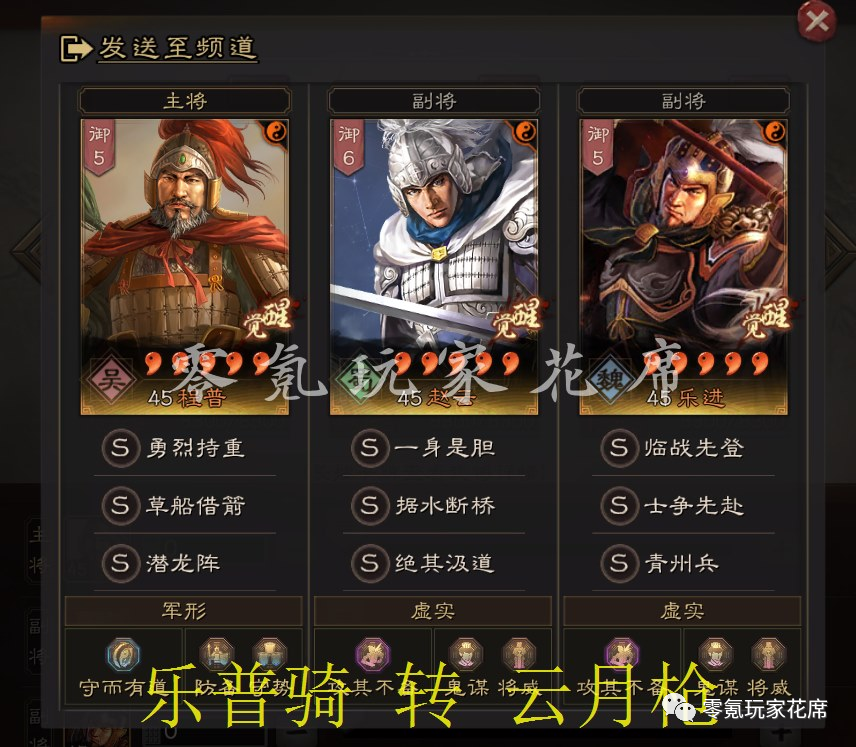Open the 发送至频道 link
The width and height of the screenshot is (856, 747).
(x=177, y=48)
